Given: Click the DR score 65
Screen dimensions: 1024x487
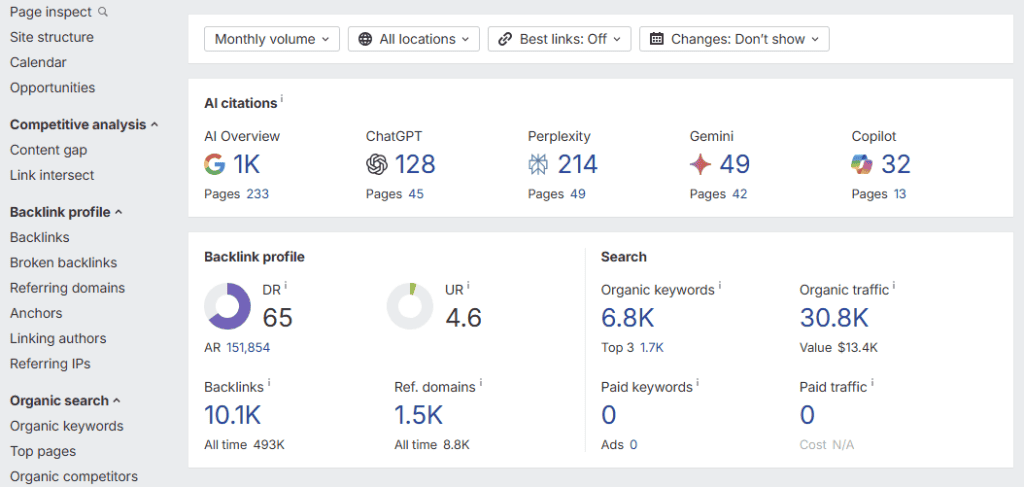Looking at the screenshot, I should (x=278, y=318).
